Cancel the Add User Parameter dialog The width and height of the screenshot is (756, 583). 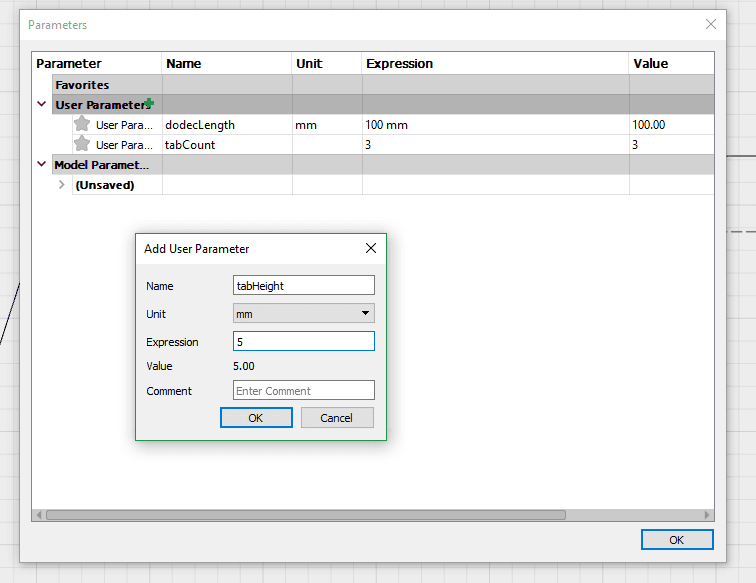[337, 418]
